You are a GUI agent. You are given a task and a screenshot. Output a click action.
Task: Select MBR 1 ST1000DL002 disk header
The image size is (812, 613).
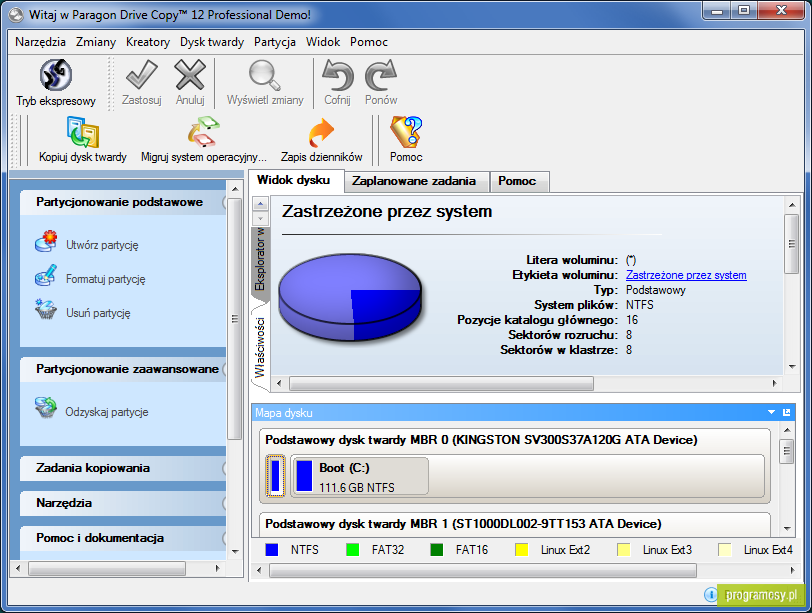[x=463, y=524]
